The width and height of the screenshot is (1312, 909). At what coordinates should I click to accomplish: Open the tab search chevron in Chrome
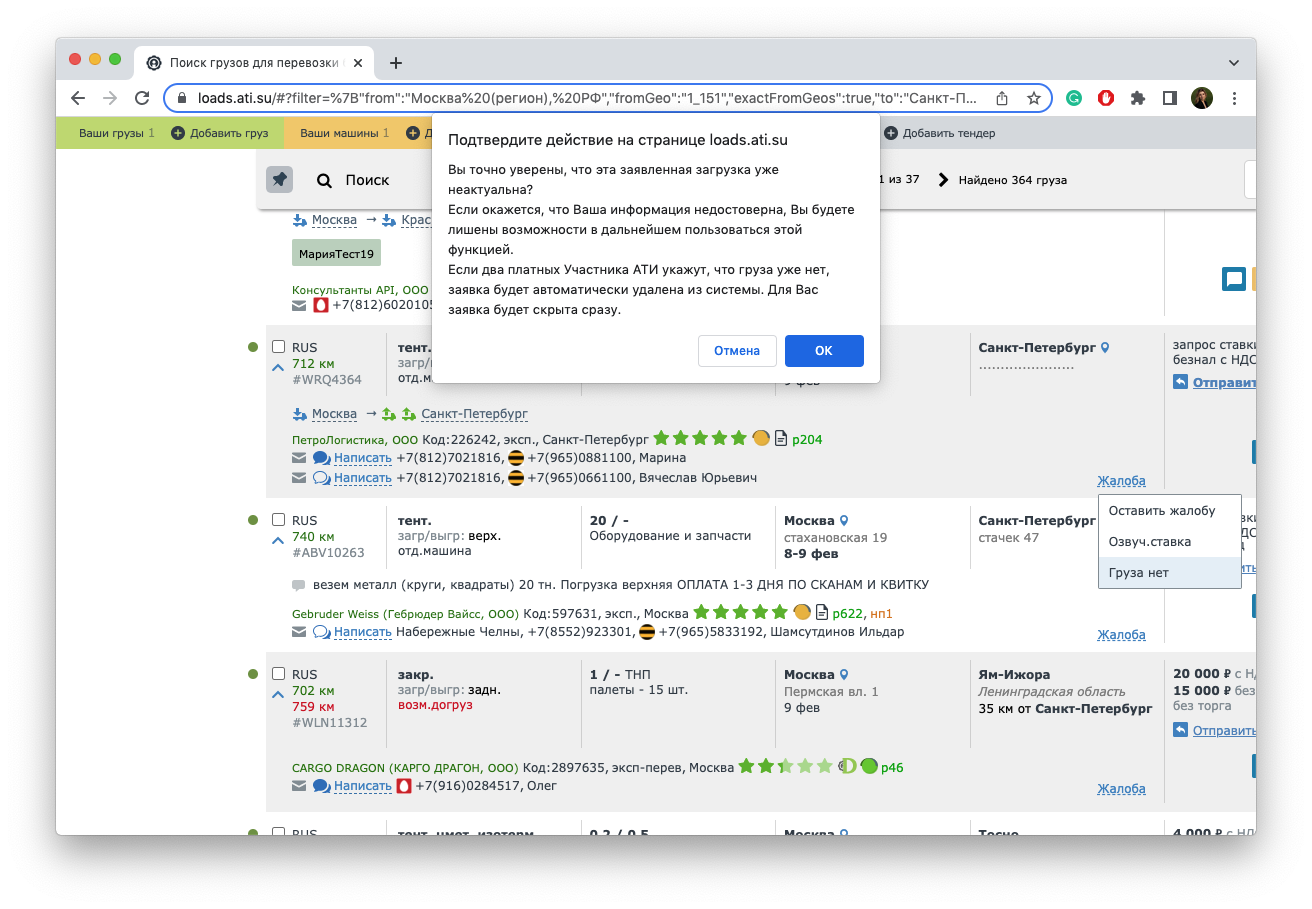1234,63
